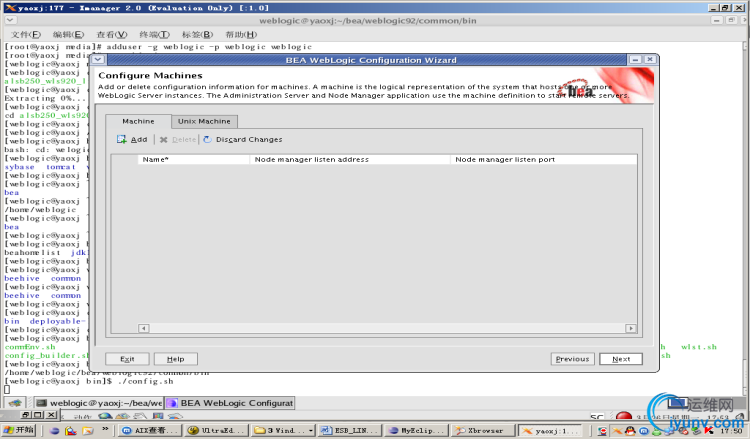750x439 pixels.
Task: Sort by the Name* column header
Action: pyautogui.click(x=194, y=159)
